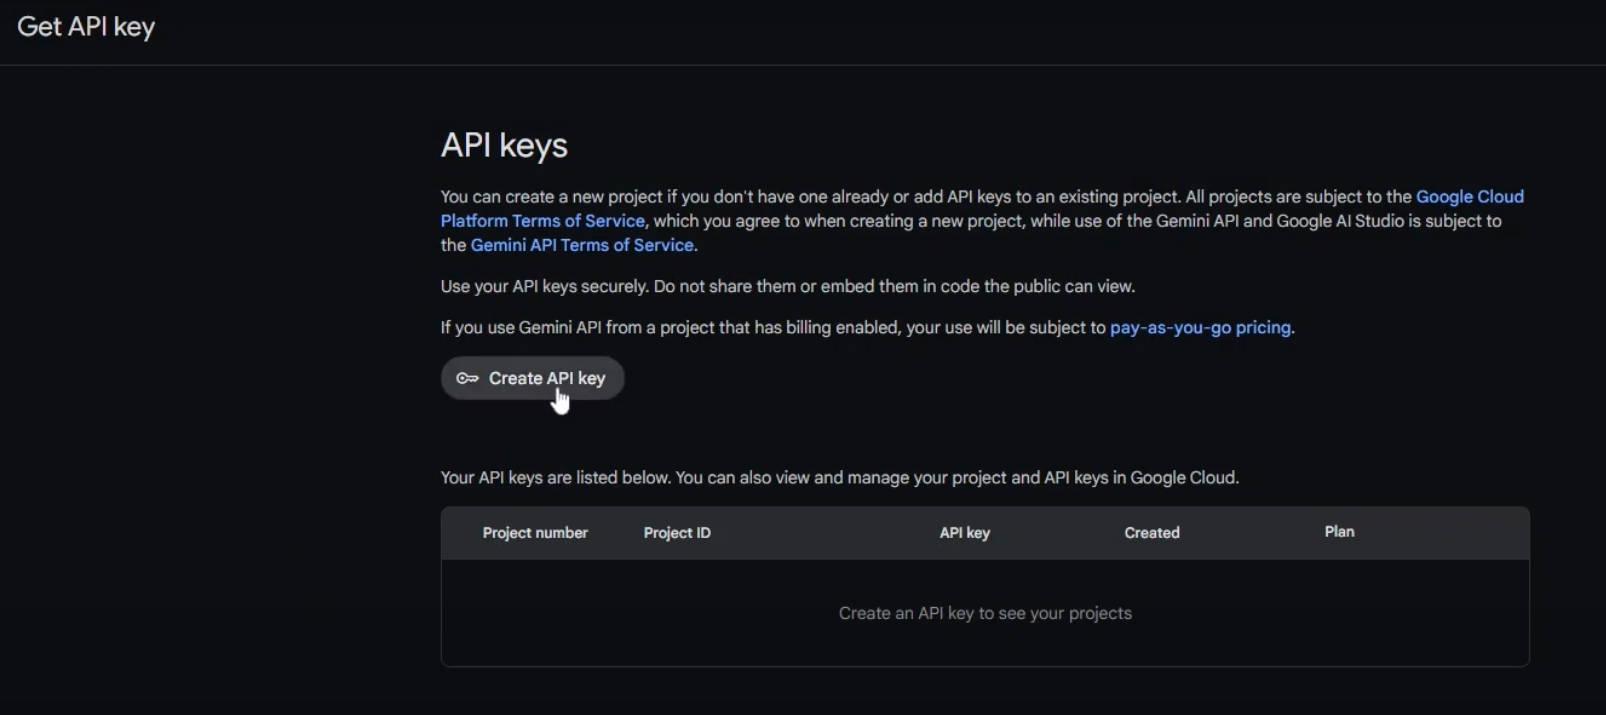The height and width of the screenshot is (715, 1606).
Task: Open the Gemini API Terms of Service link
Action: (582, 245)
